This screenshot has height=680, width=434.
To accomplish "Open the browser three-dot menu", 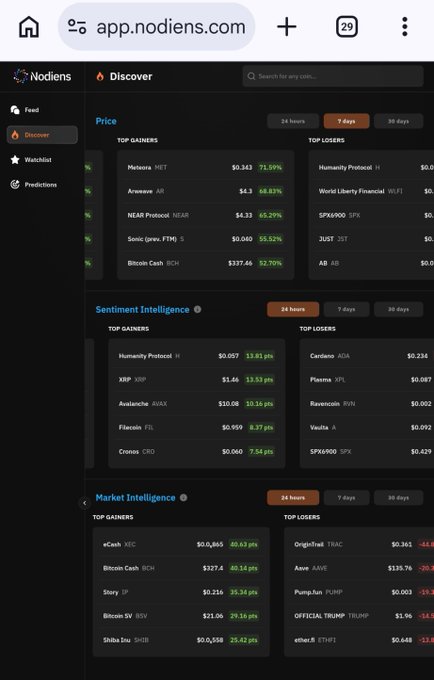I will [405, 27].
